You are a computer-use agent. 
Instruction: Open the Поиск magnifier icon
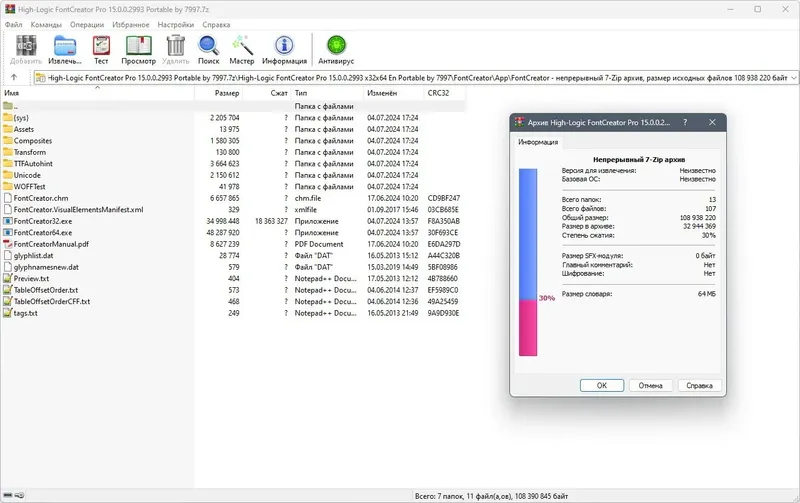208,45
